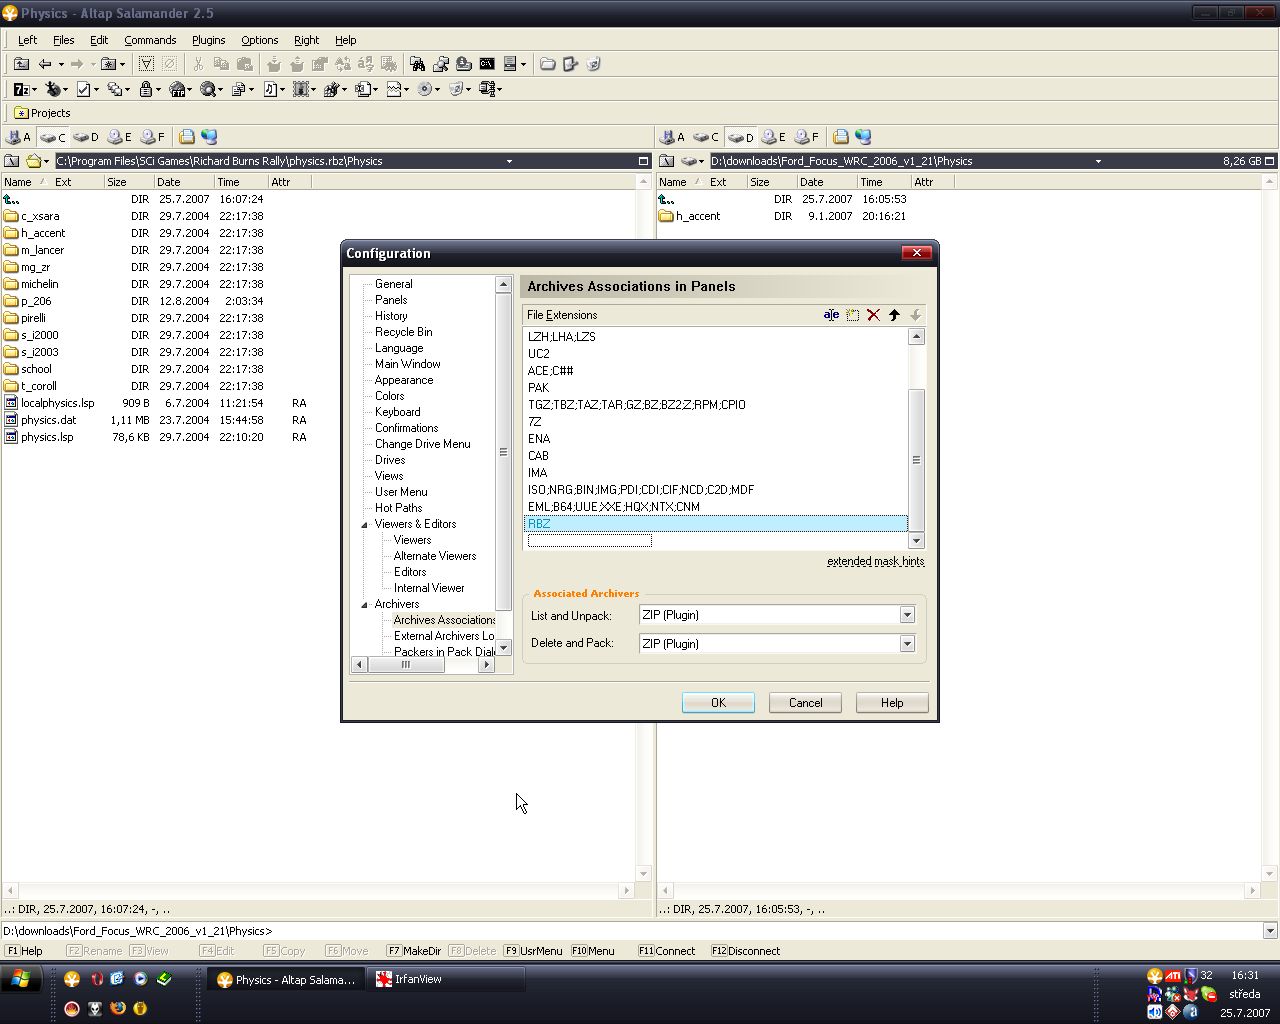The width and height of the screenshot is (1280, 1024).
Task: Click the Find files binoculars icon
Action: [417, 64]
